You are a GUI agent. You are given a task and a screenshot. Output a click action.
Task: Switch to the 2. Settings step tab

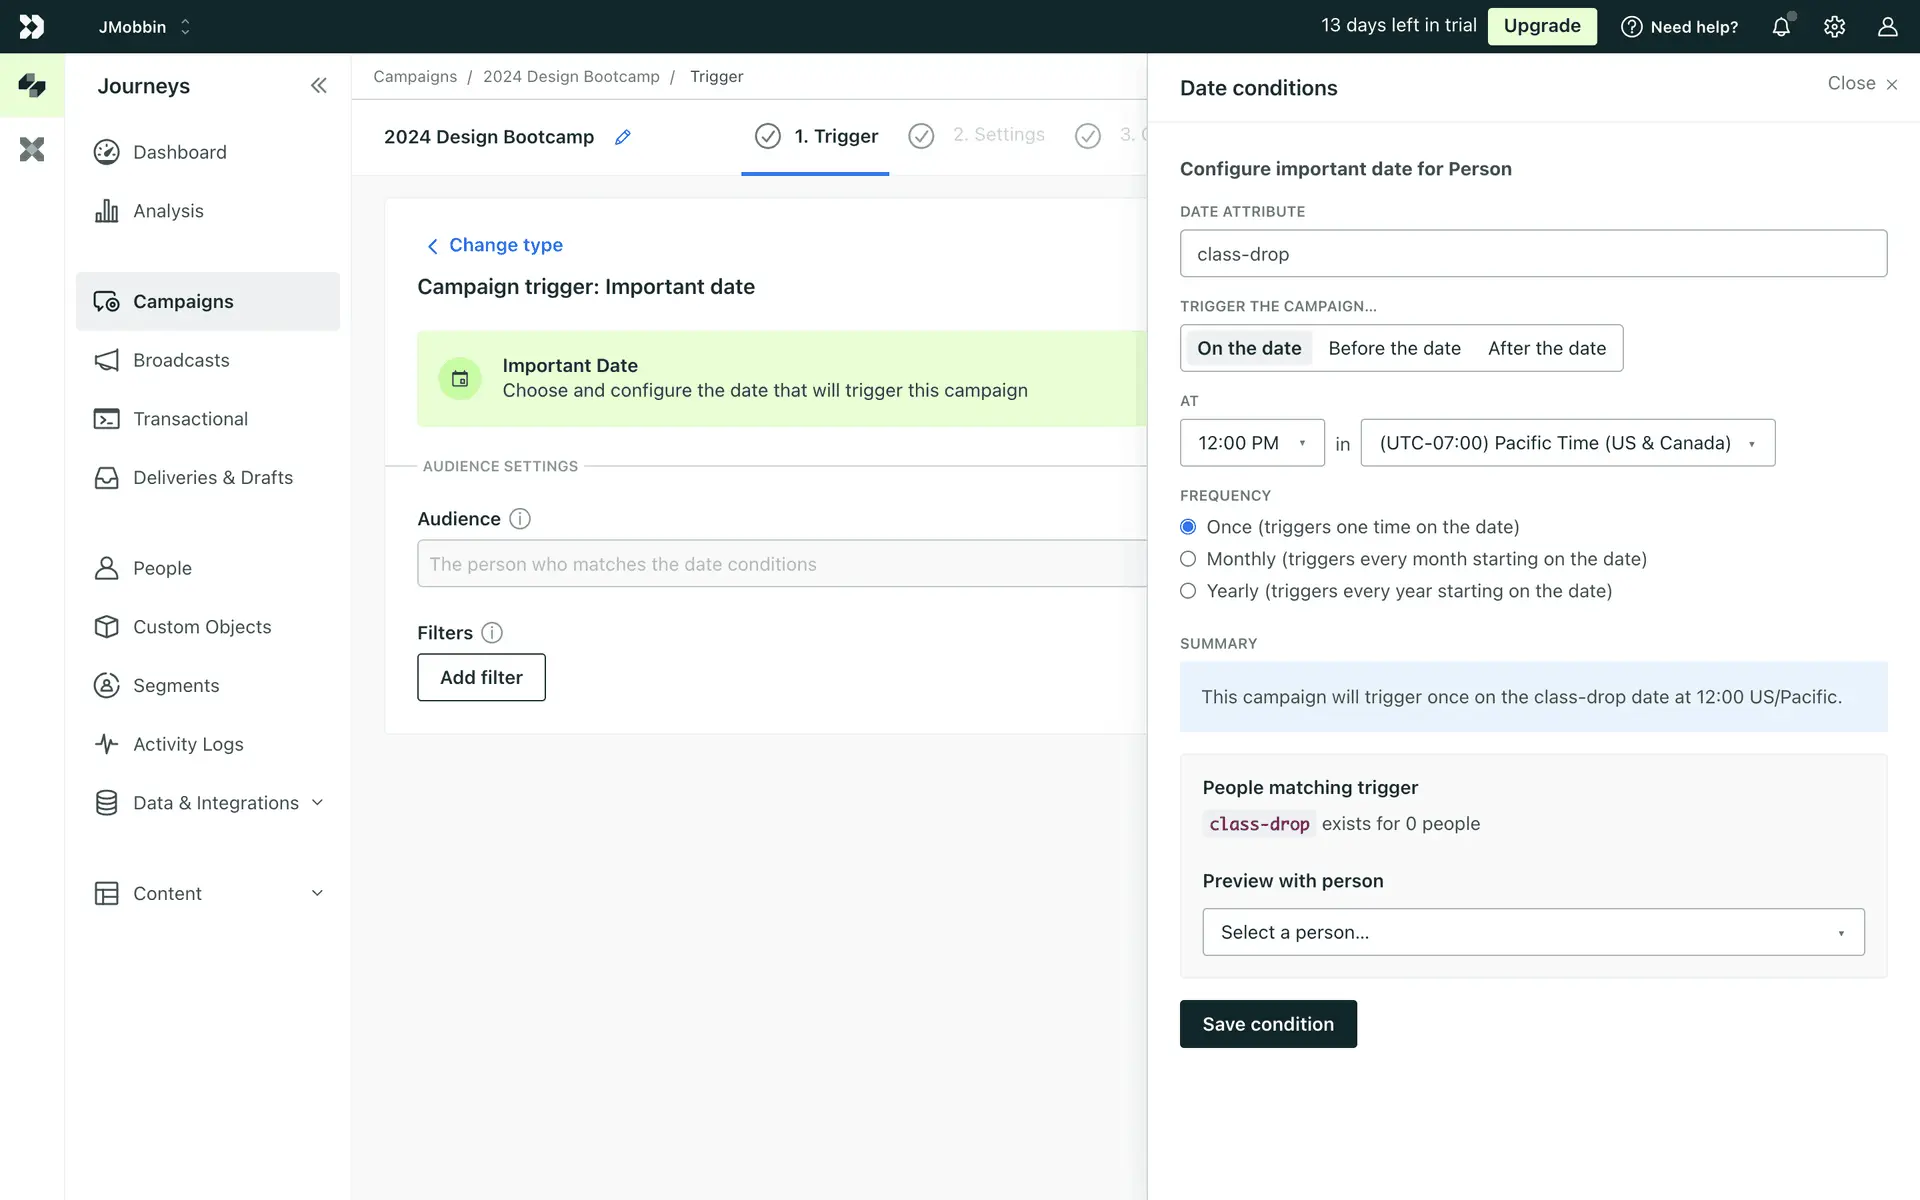(997, 135)
